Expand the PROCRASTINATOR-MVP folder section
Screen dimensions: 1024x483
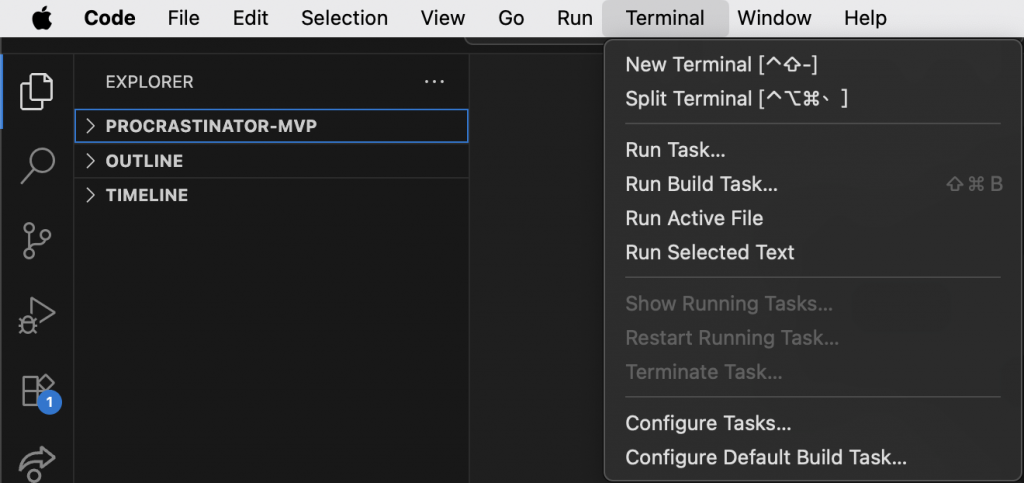(211, 126)
